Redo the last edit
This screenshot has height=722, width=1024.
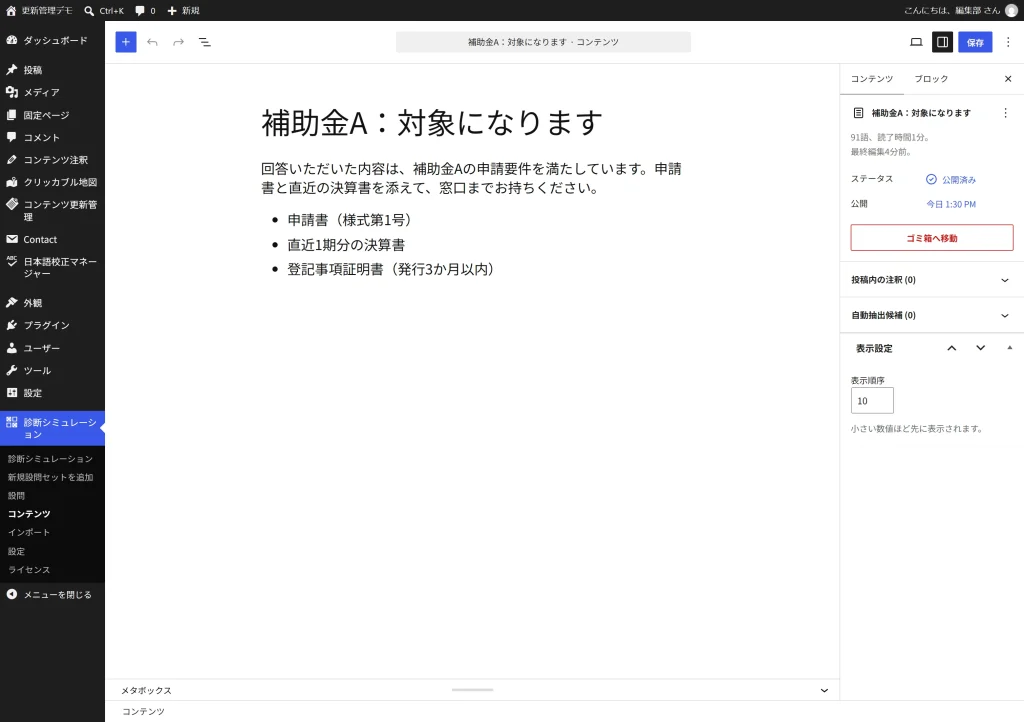[178, 42]
